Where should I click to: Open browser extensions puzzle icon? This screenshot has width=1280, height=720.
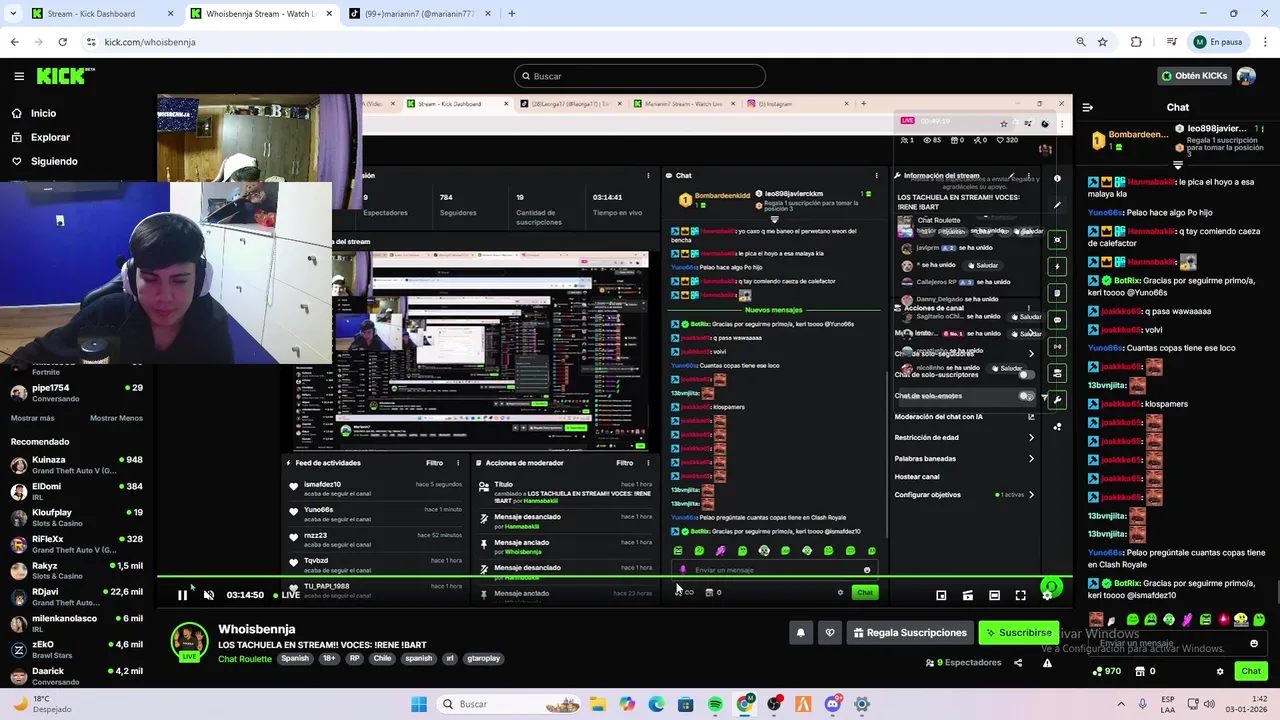[1136, 42]
